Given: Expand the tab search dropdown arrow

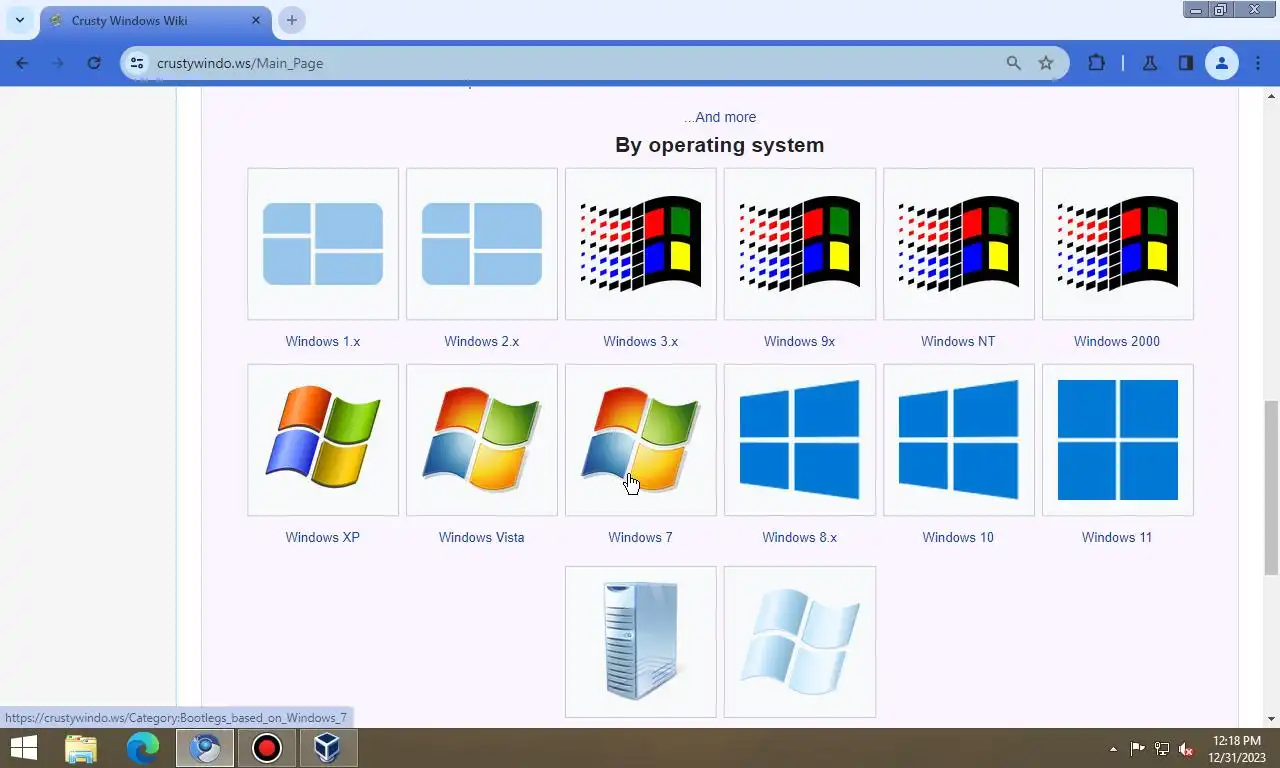Looking at the screenshot, I should click(19, 20).
